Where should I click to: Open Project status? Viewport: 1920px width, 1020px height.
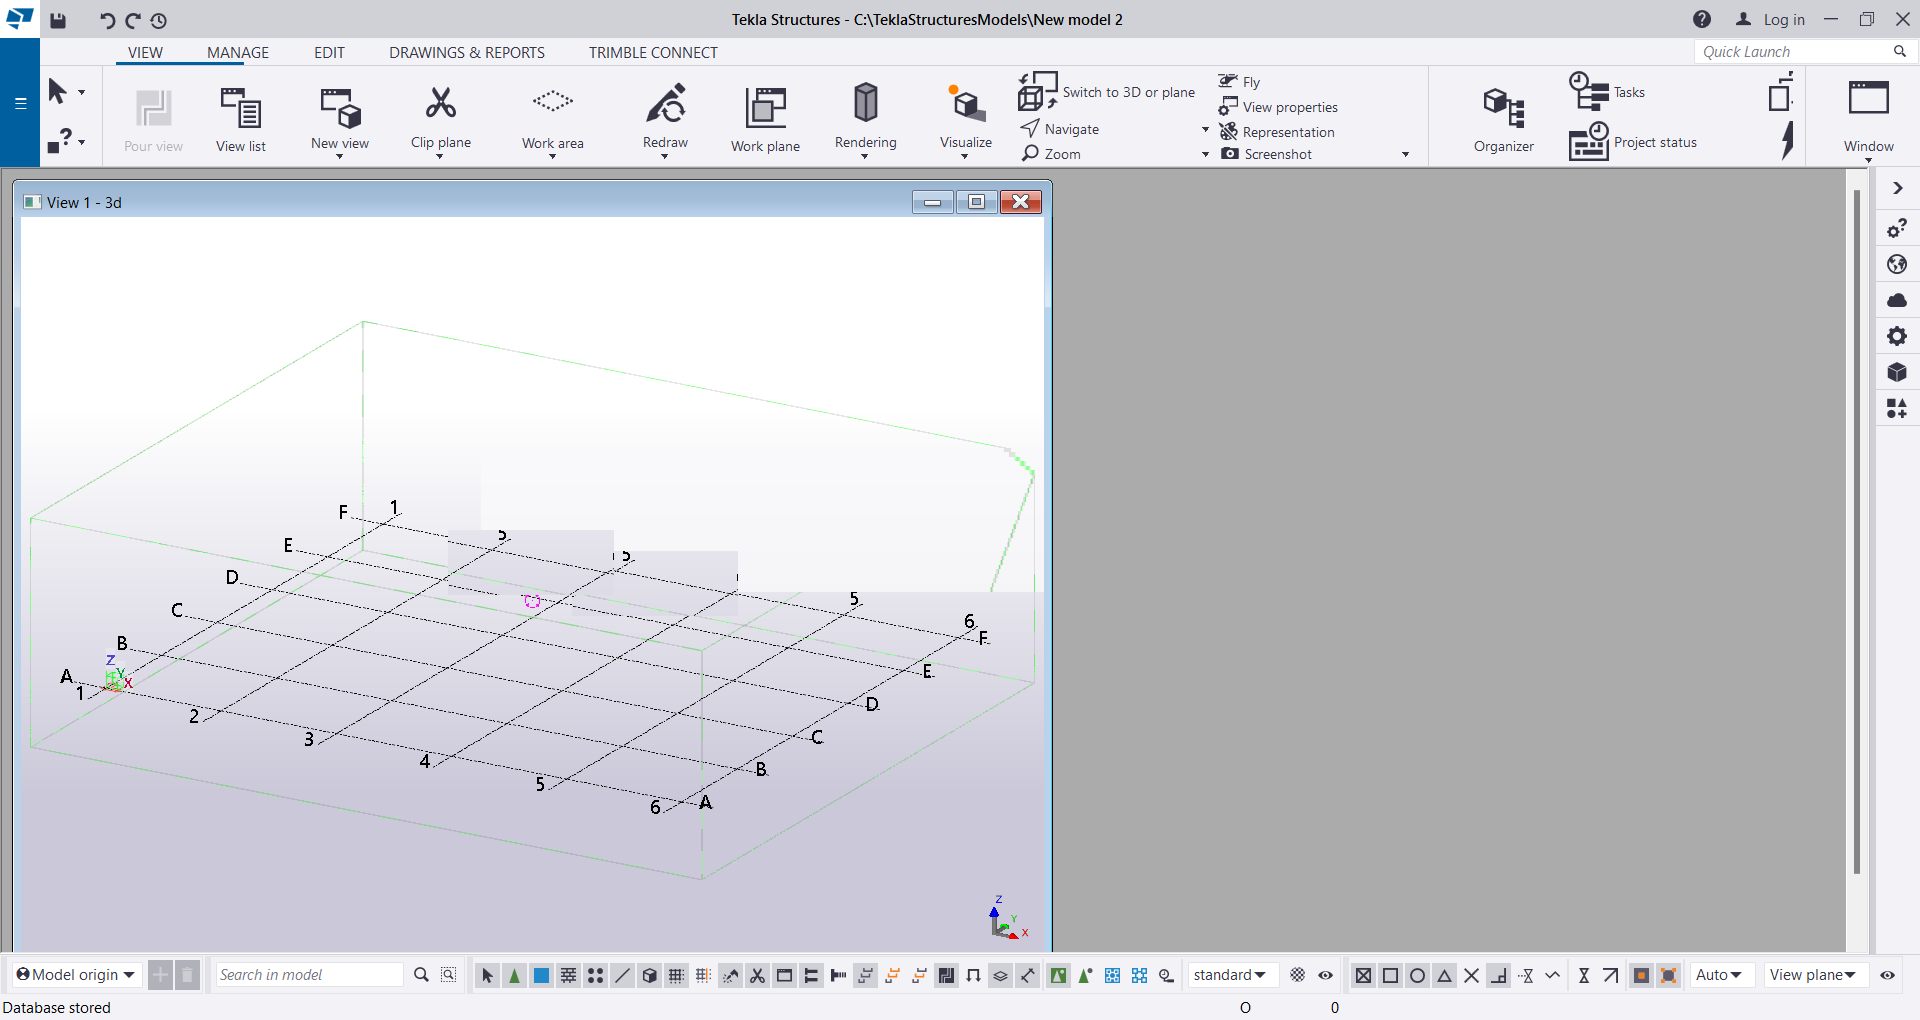coord(1632,141)
